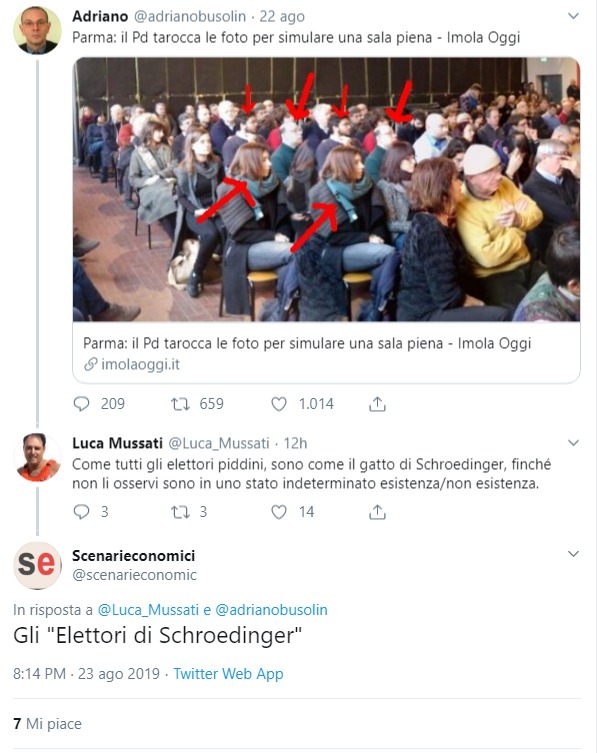Open options chevron on Adriano's tweet
Screen dimensions: 597x753
click(x=573, y=16)
